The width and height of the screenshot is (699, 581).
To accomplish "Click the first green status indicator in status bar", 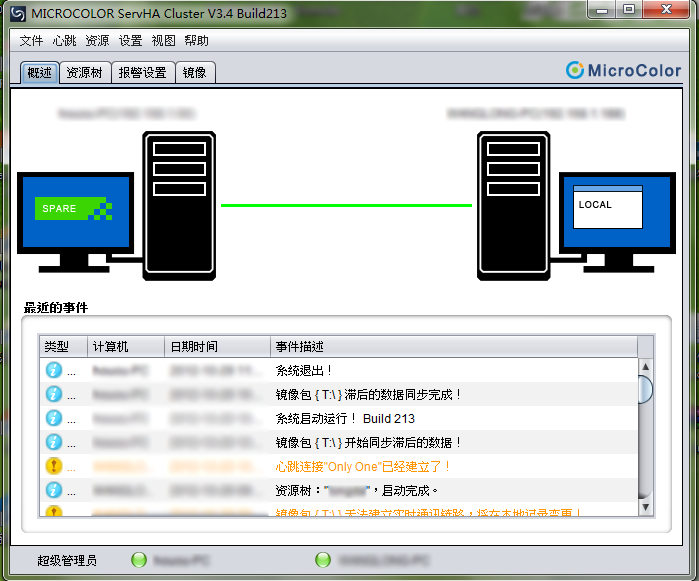I will [139, 560].
